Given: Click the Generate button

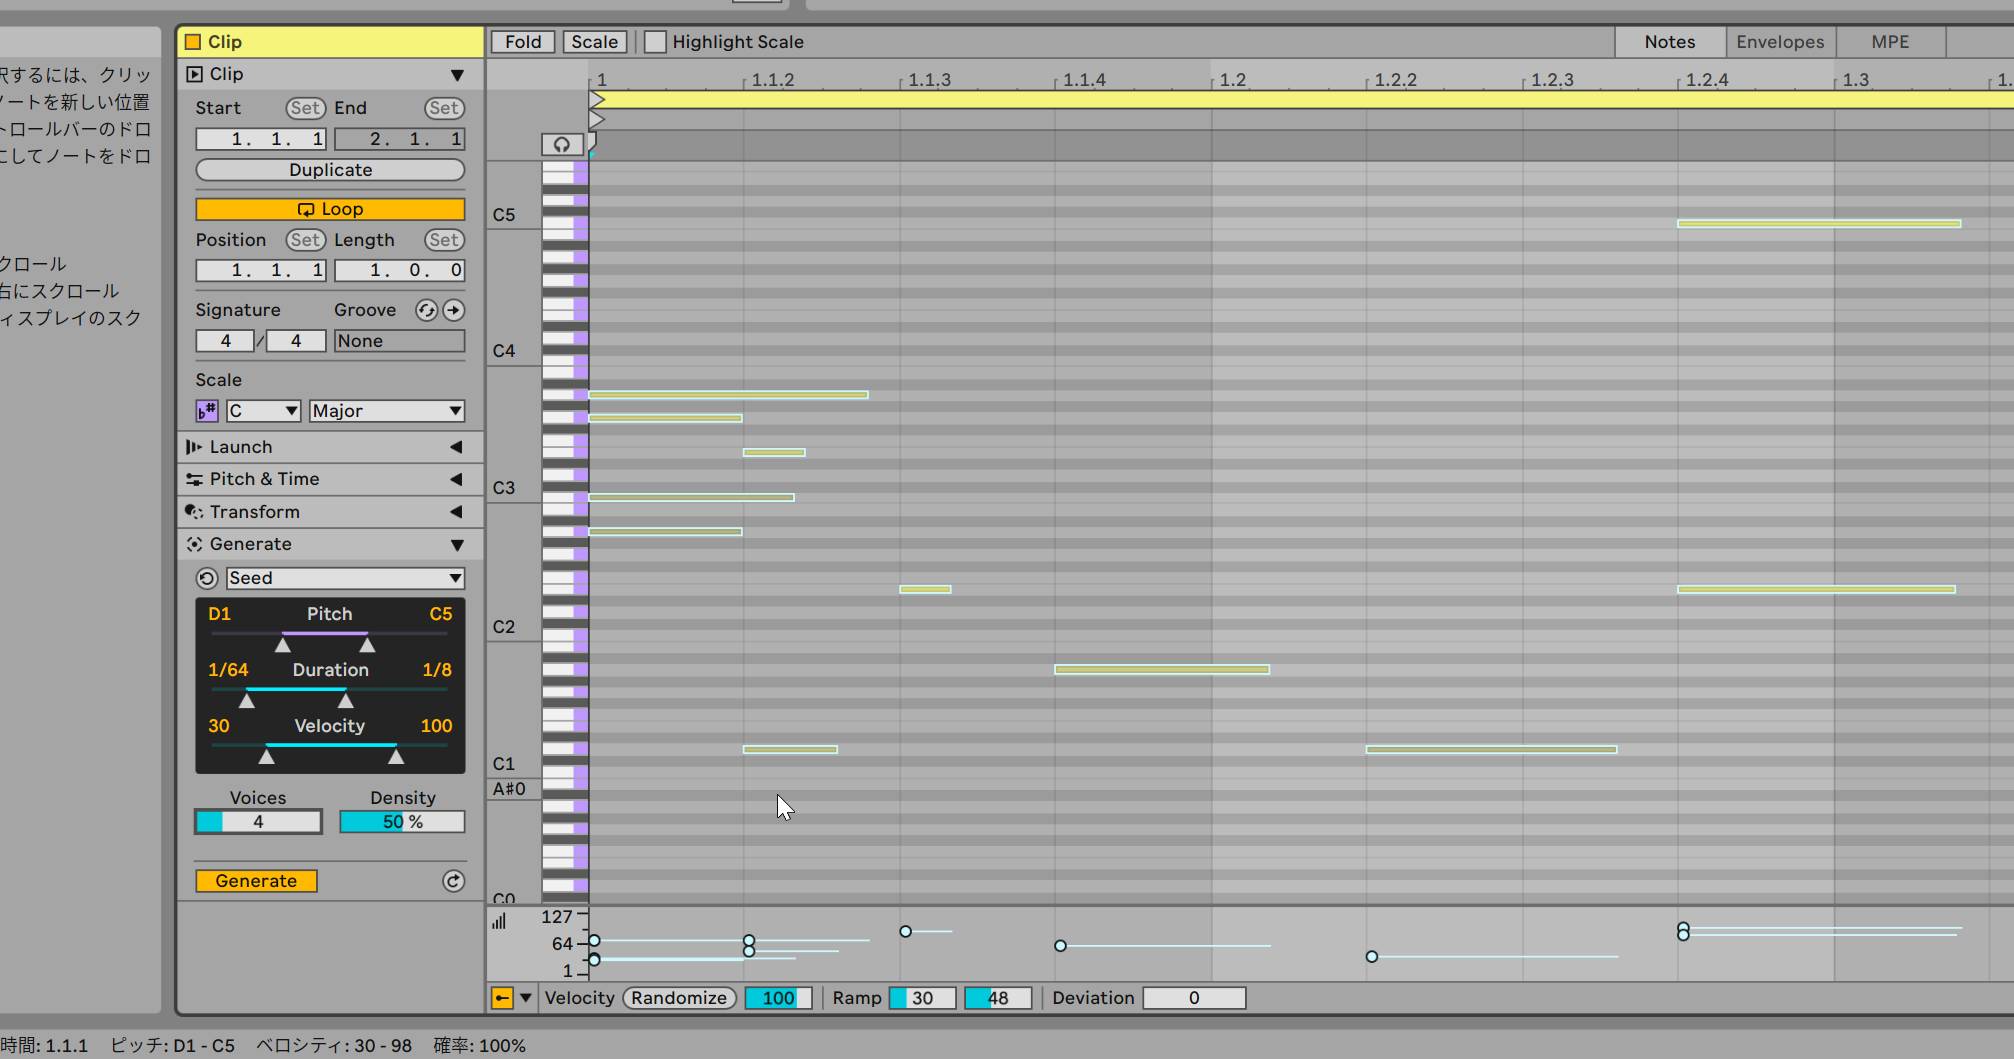Looking at the screenshot, I should (256, 881).
